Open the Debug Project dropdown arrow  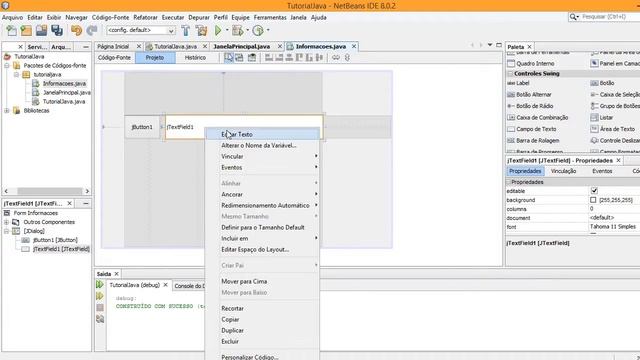pos(247,30)
